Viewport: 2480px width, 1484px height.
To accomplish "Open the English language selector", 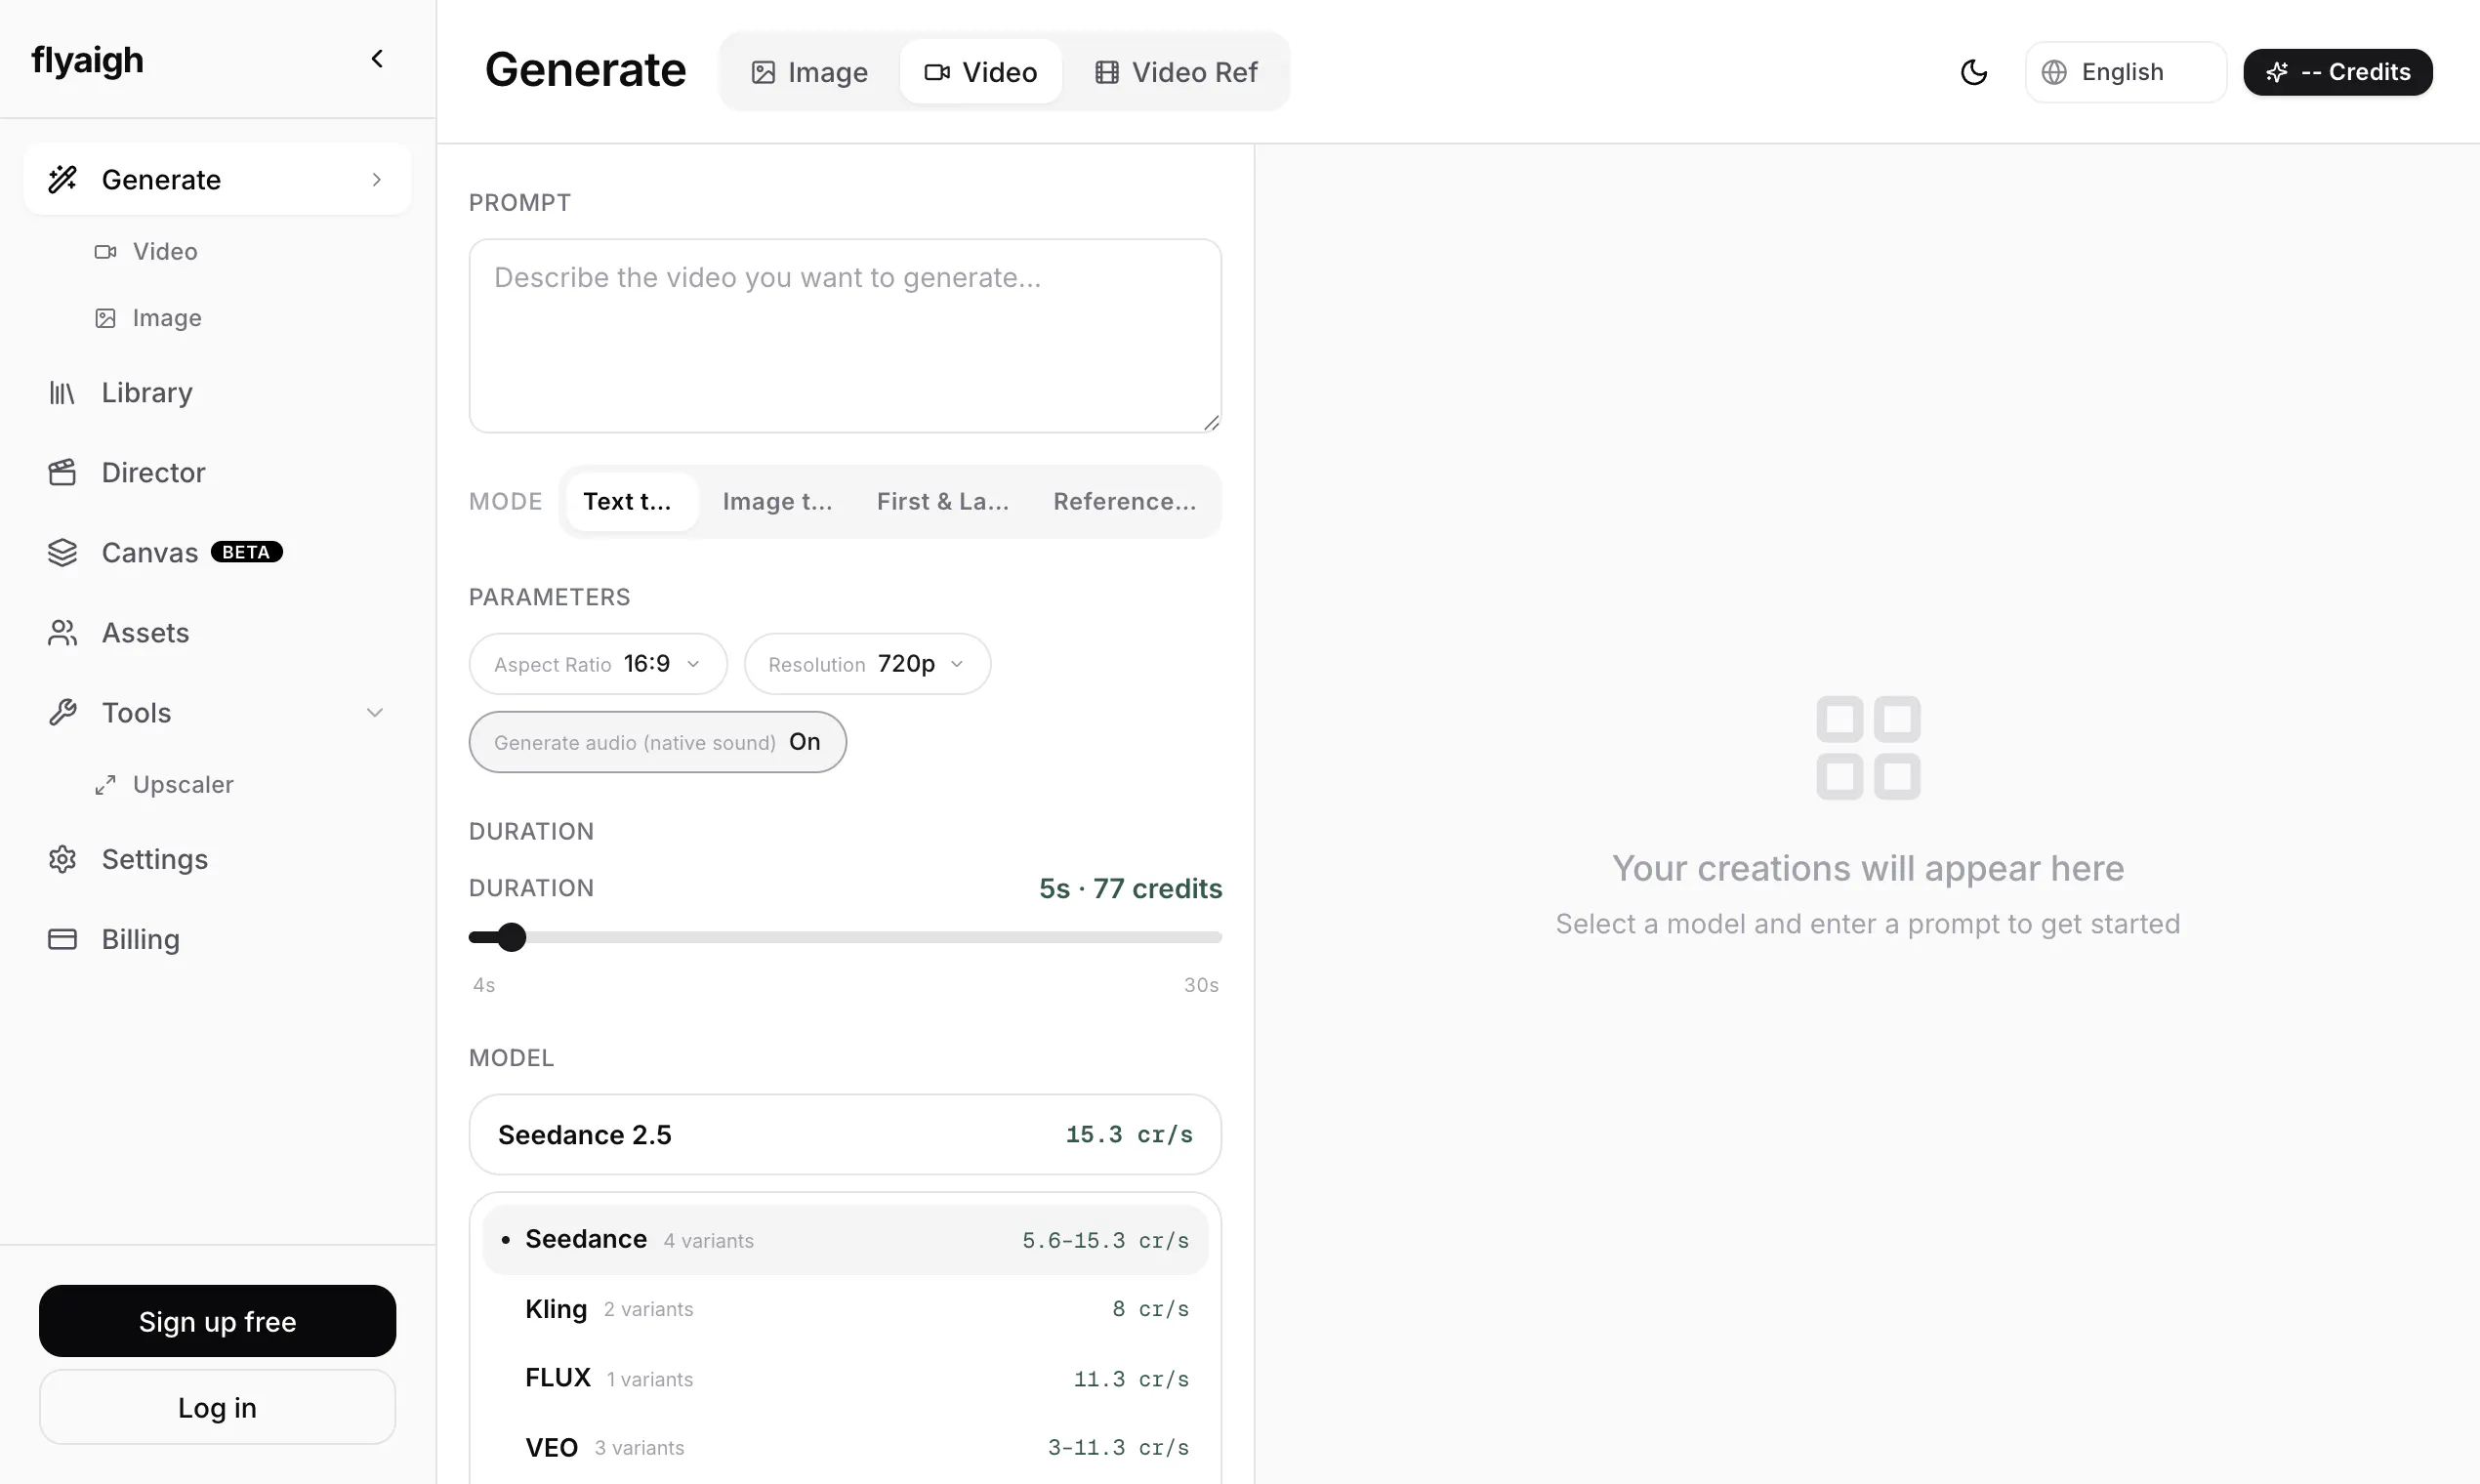I will pyautogui.click(x=2125, y=72).
